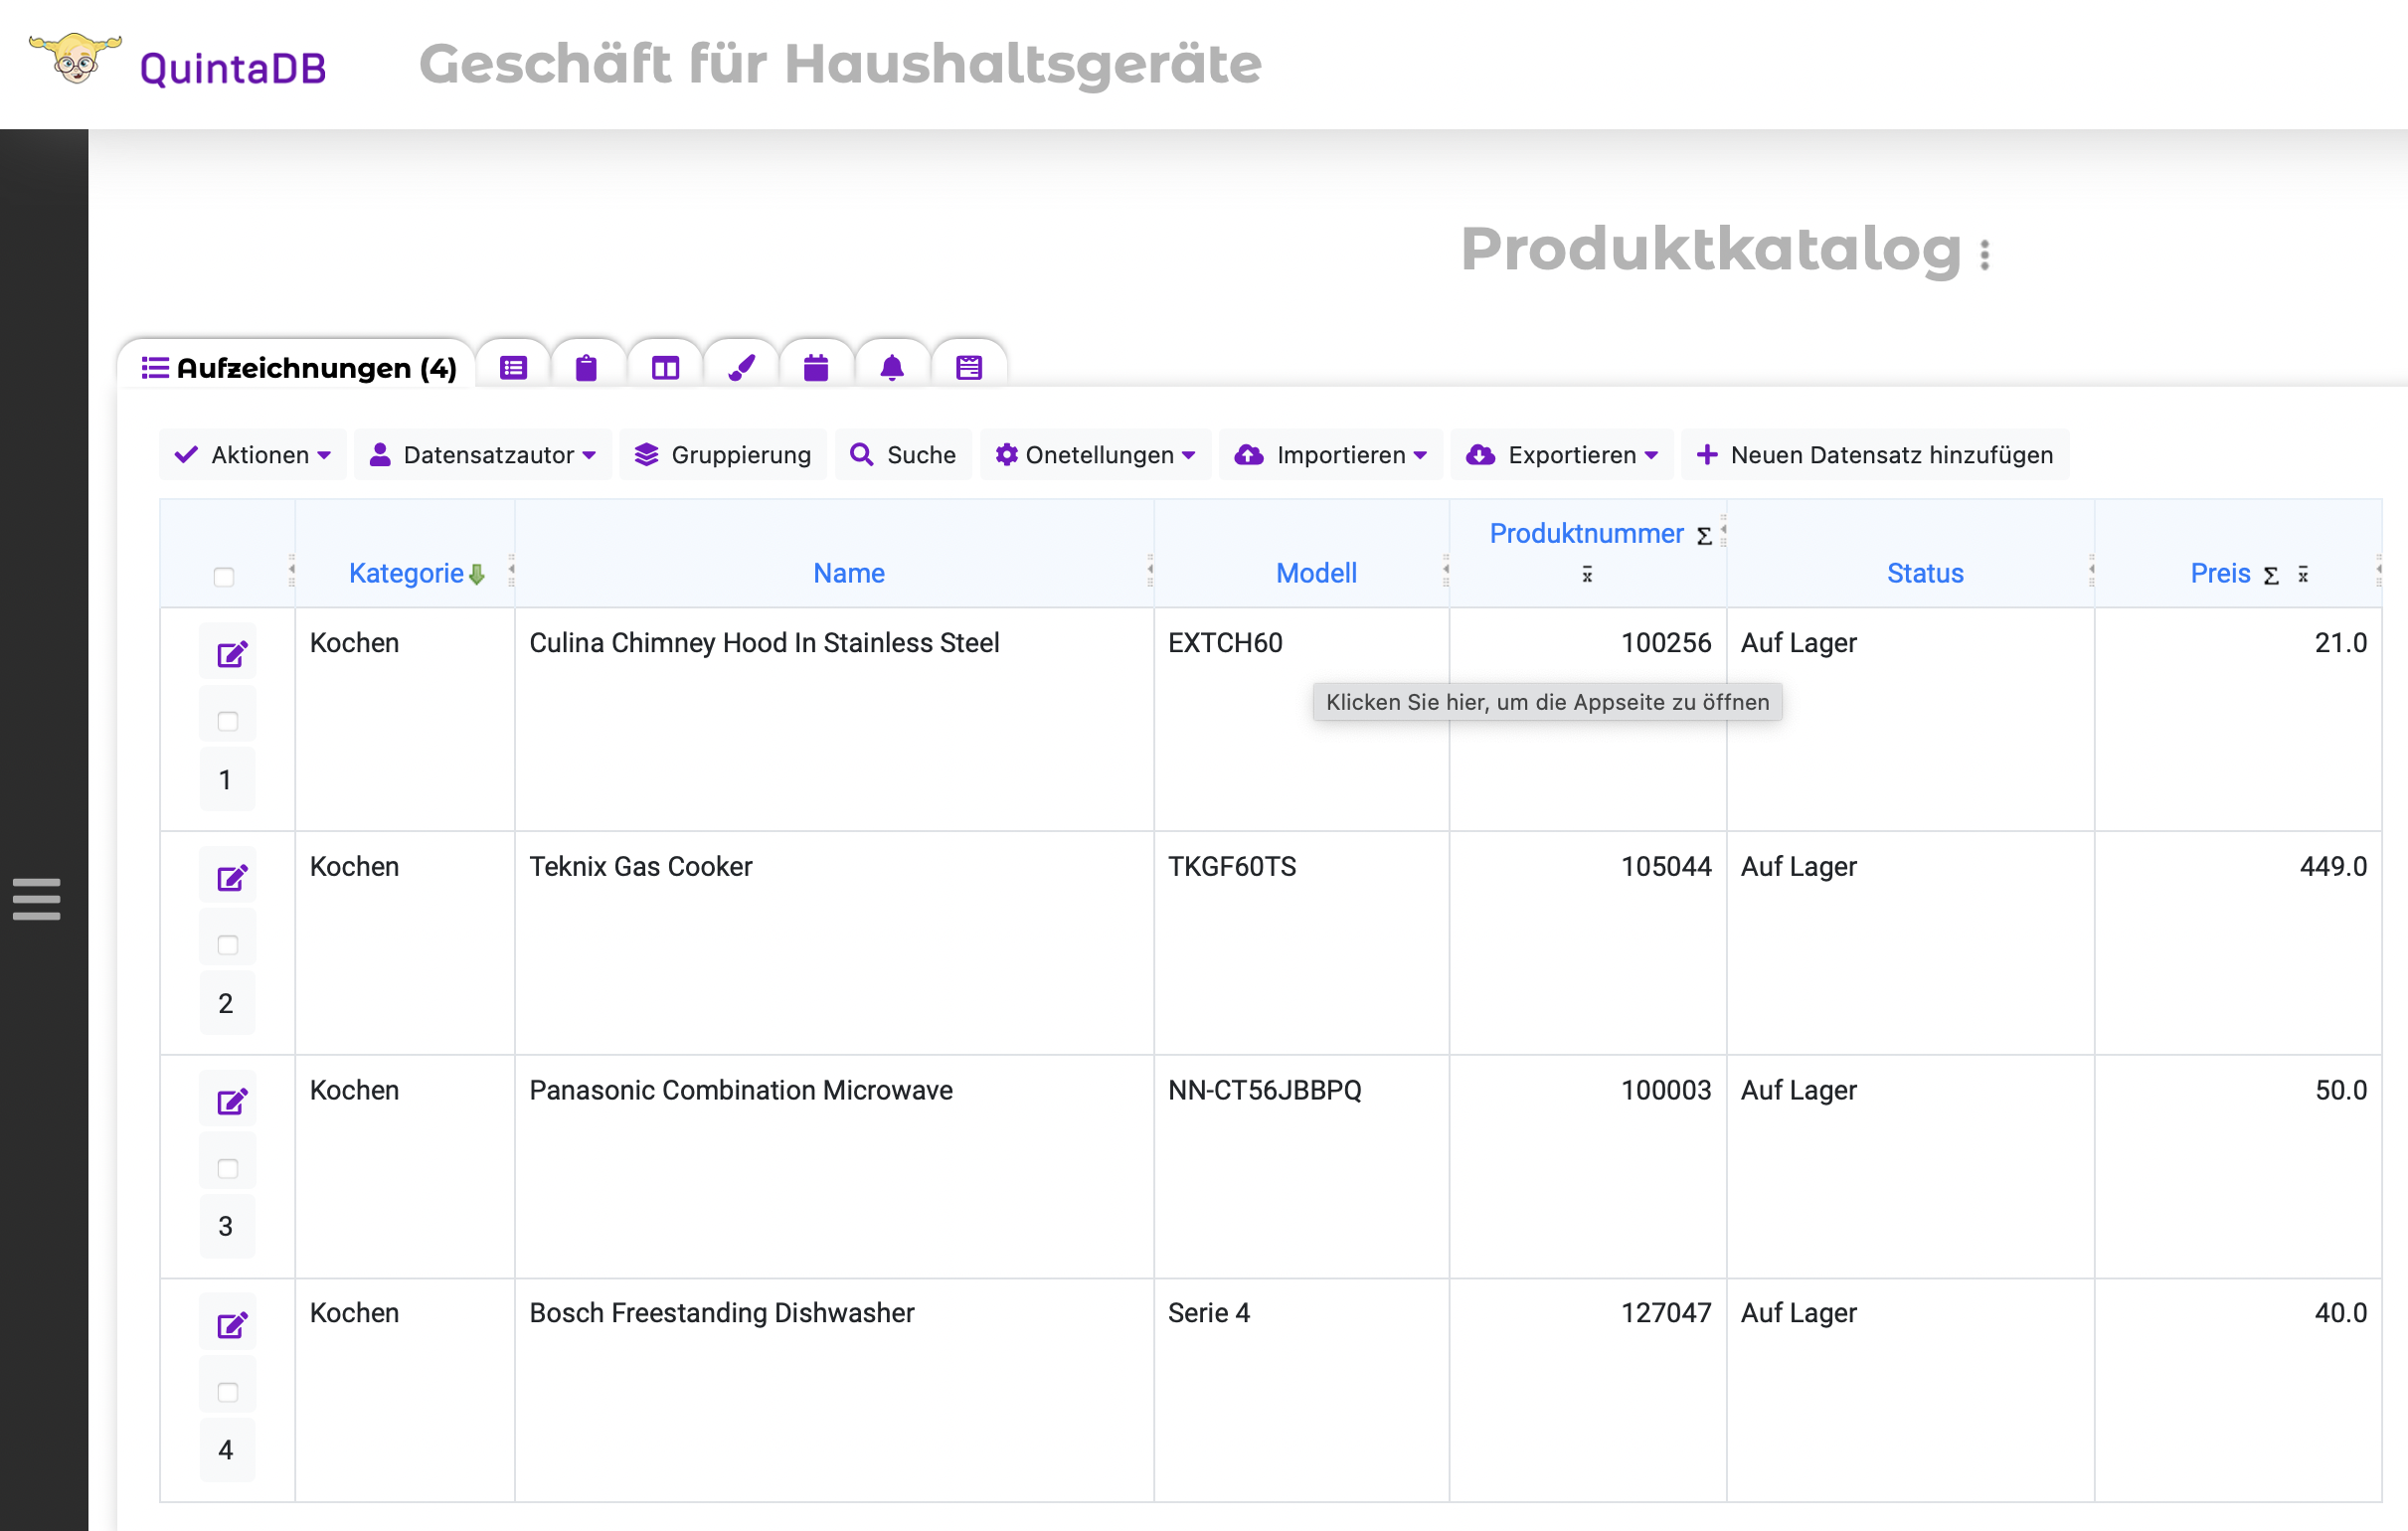Open the columns layout tab icon
The height and width of the screenshot is (1531, 2408).
tap(665, 368)
